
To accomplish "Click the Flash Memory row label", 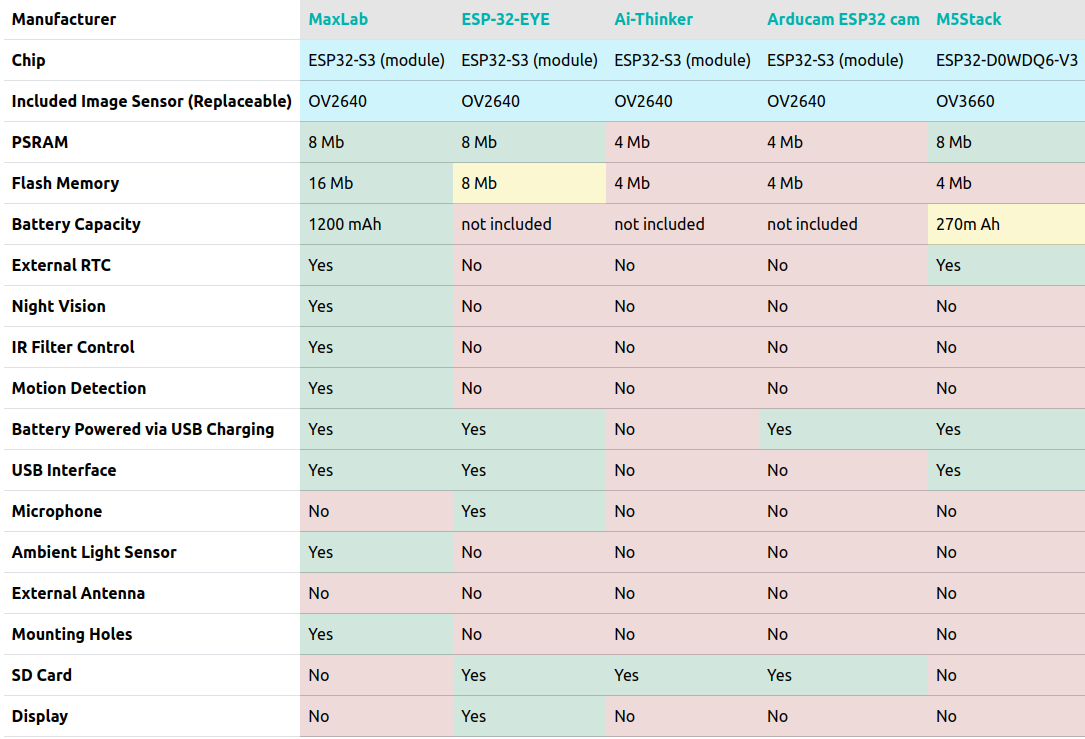I will (65, 183).
